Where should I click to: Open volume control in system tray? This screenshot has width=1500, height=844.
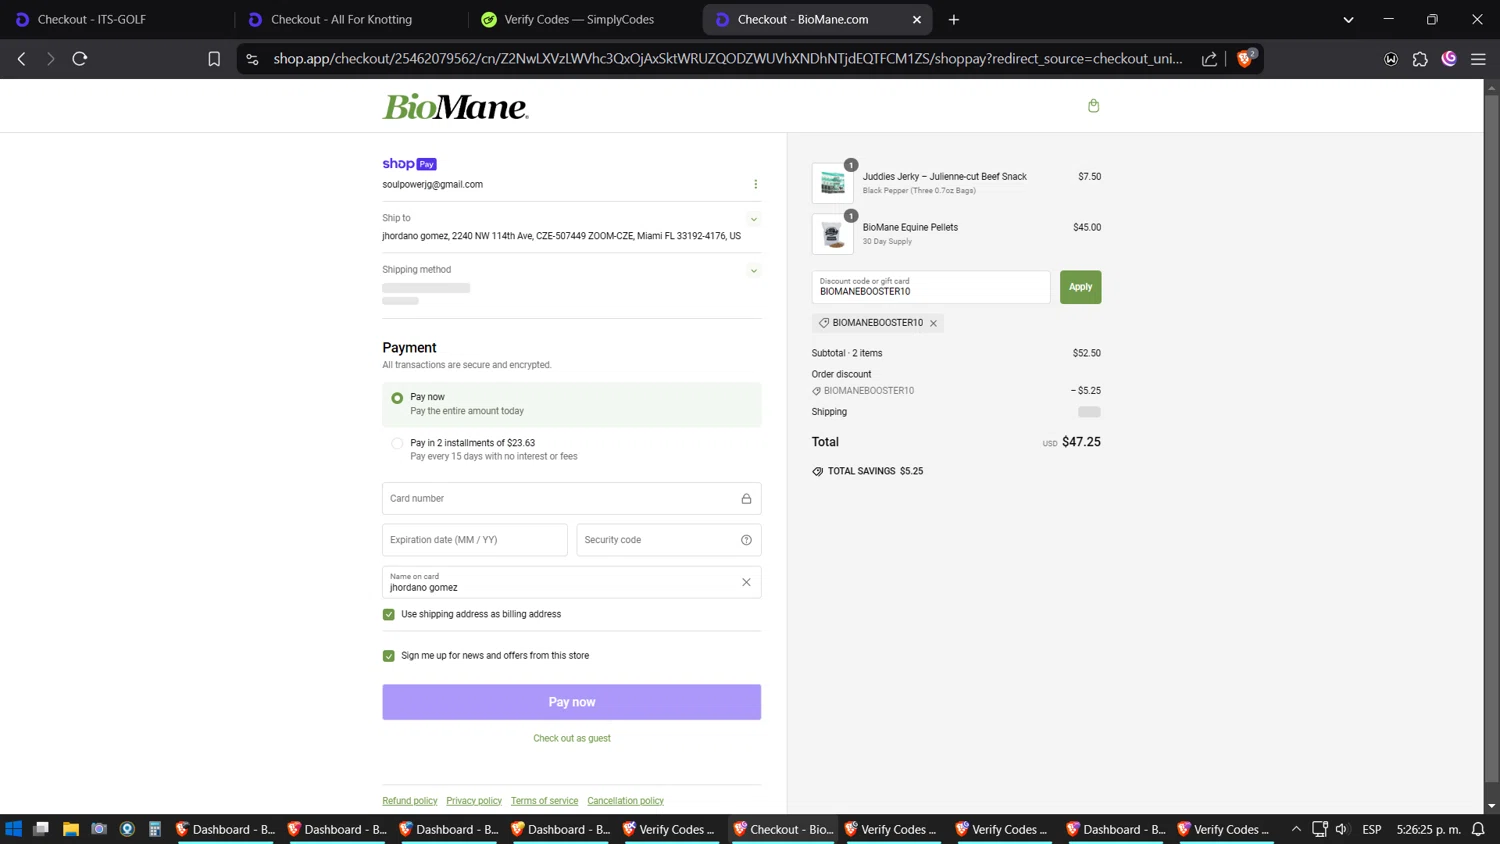tap(1341, 829)
